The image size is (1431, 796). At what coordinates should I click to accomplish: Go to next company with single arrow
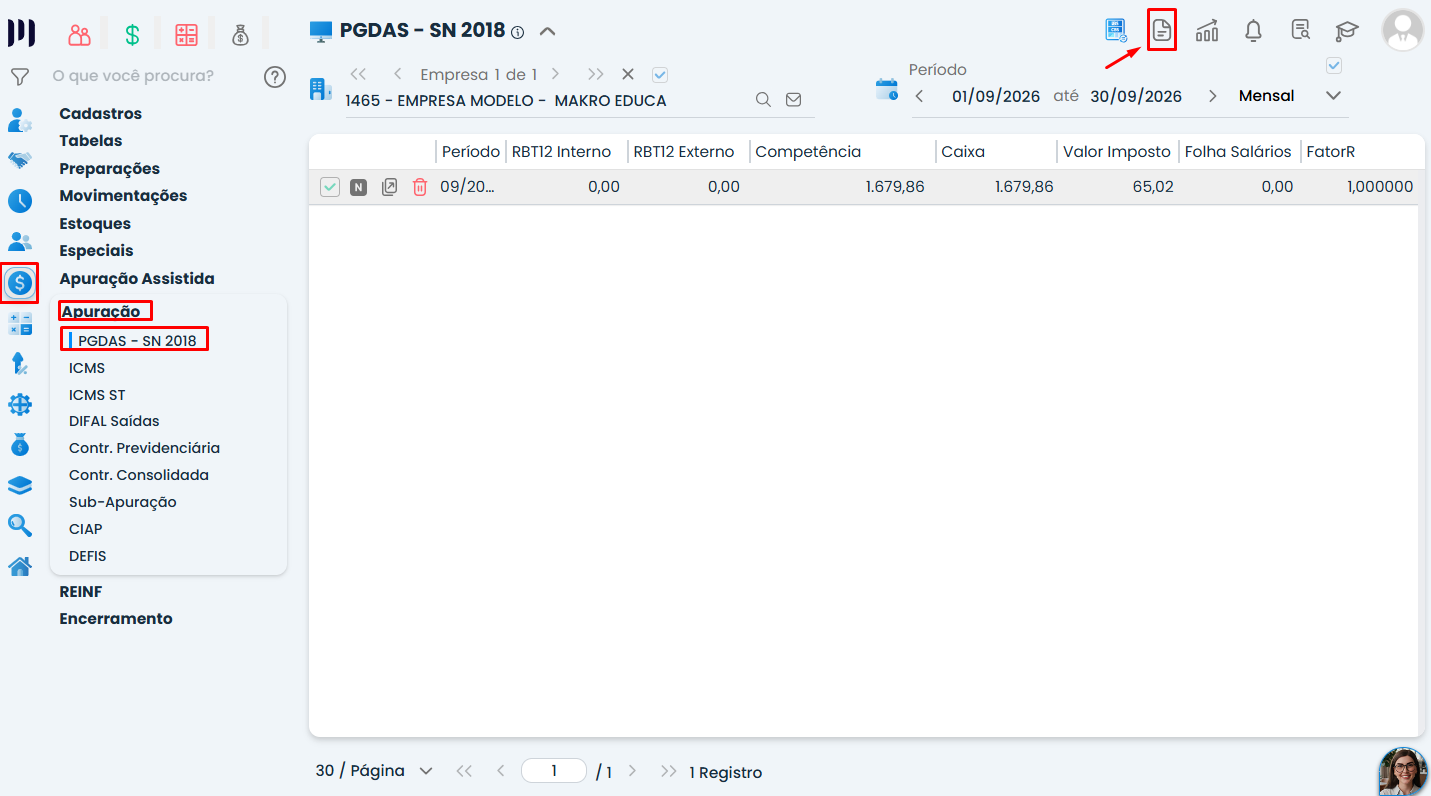556,74
